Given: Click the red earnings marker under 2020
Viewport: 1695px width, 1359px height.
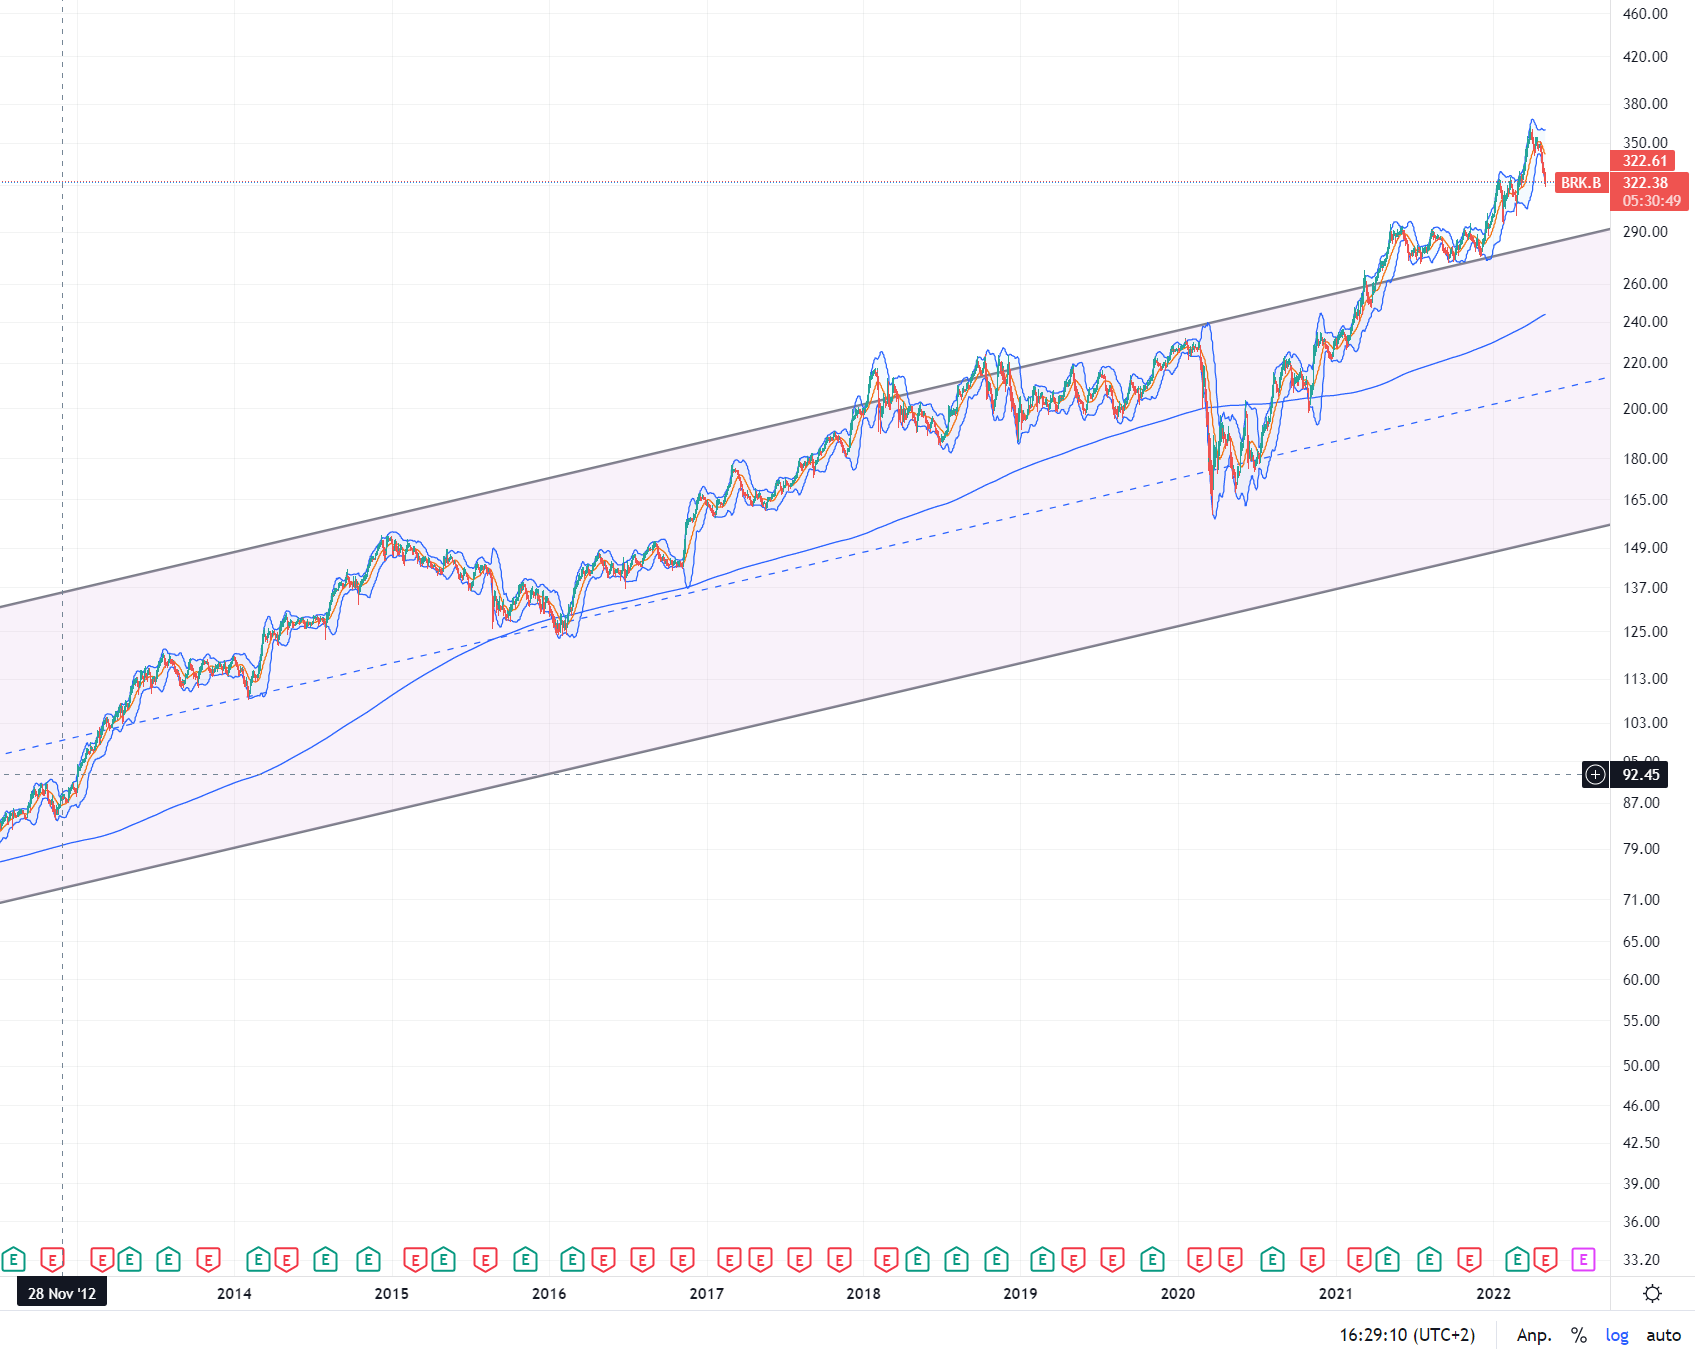Looking at the screenshot, I should (1198, 1260).
